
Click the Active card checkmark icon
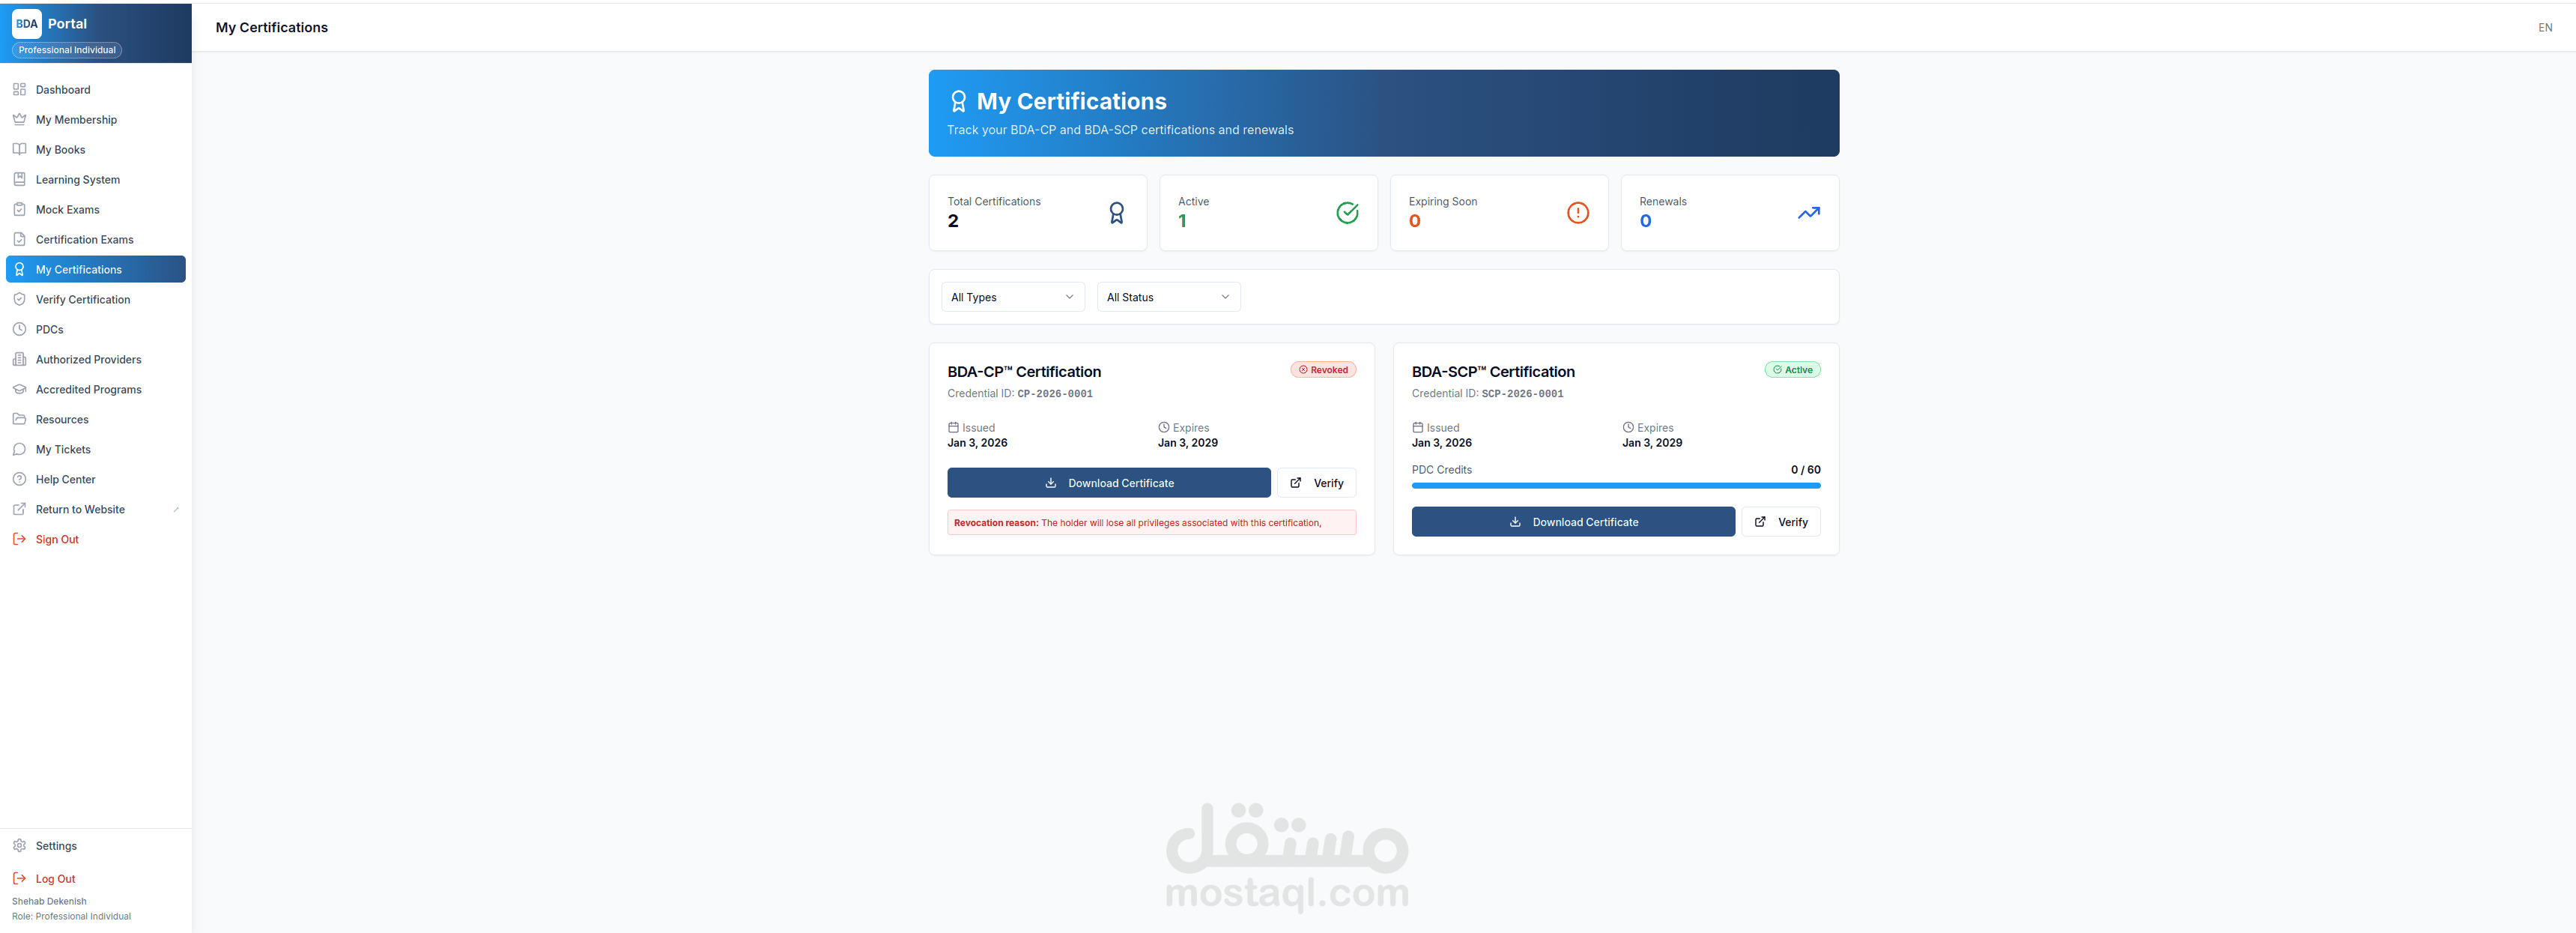coord(1347,213)
